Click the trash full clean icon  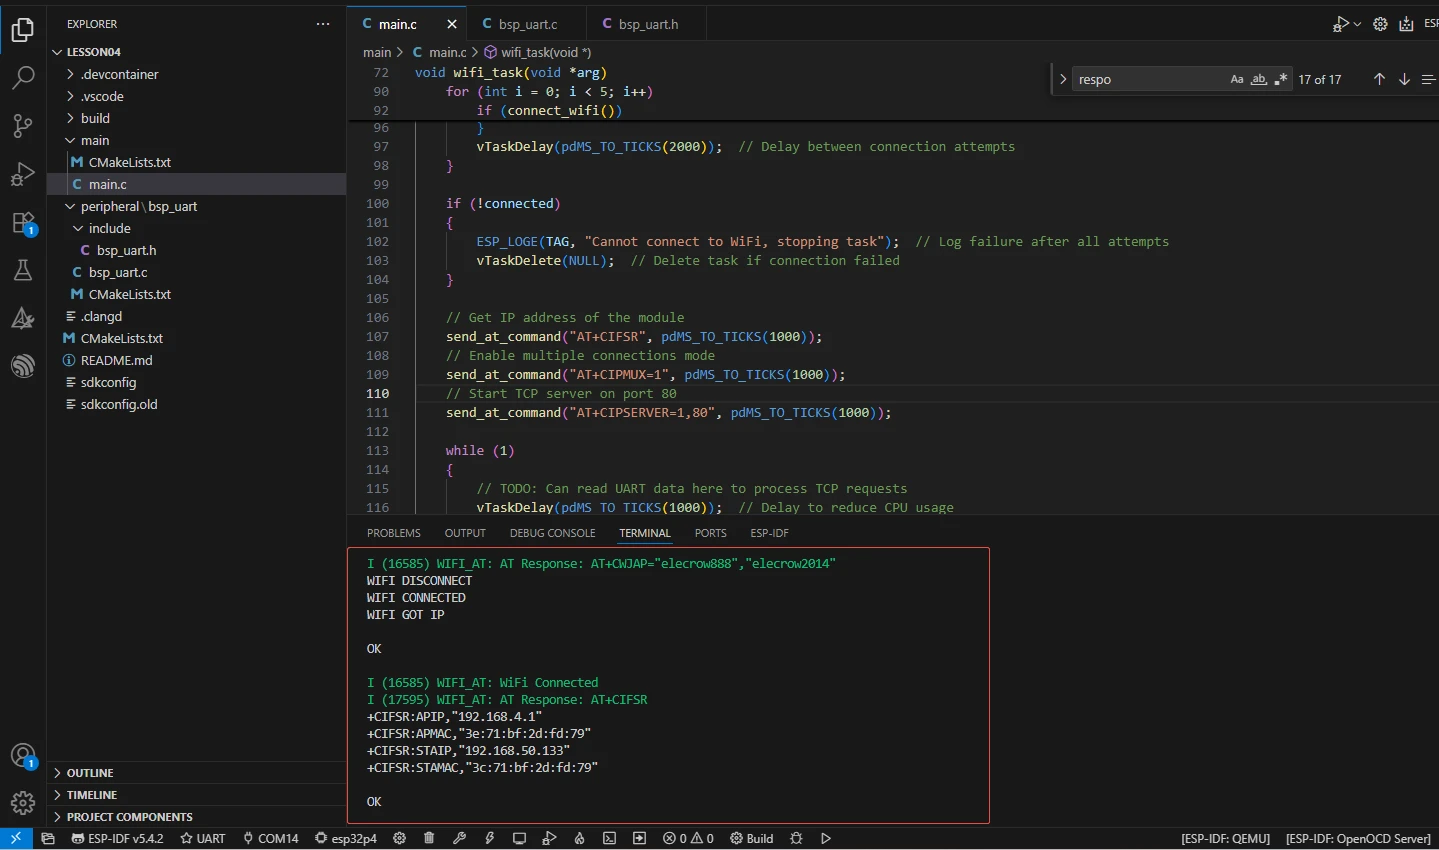point(429,838)
